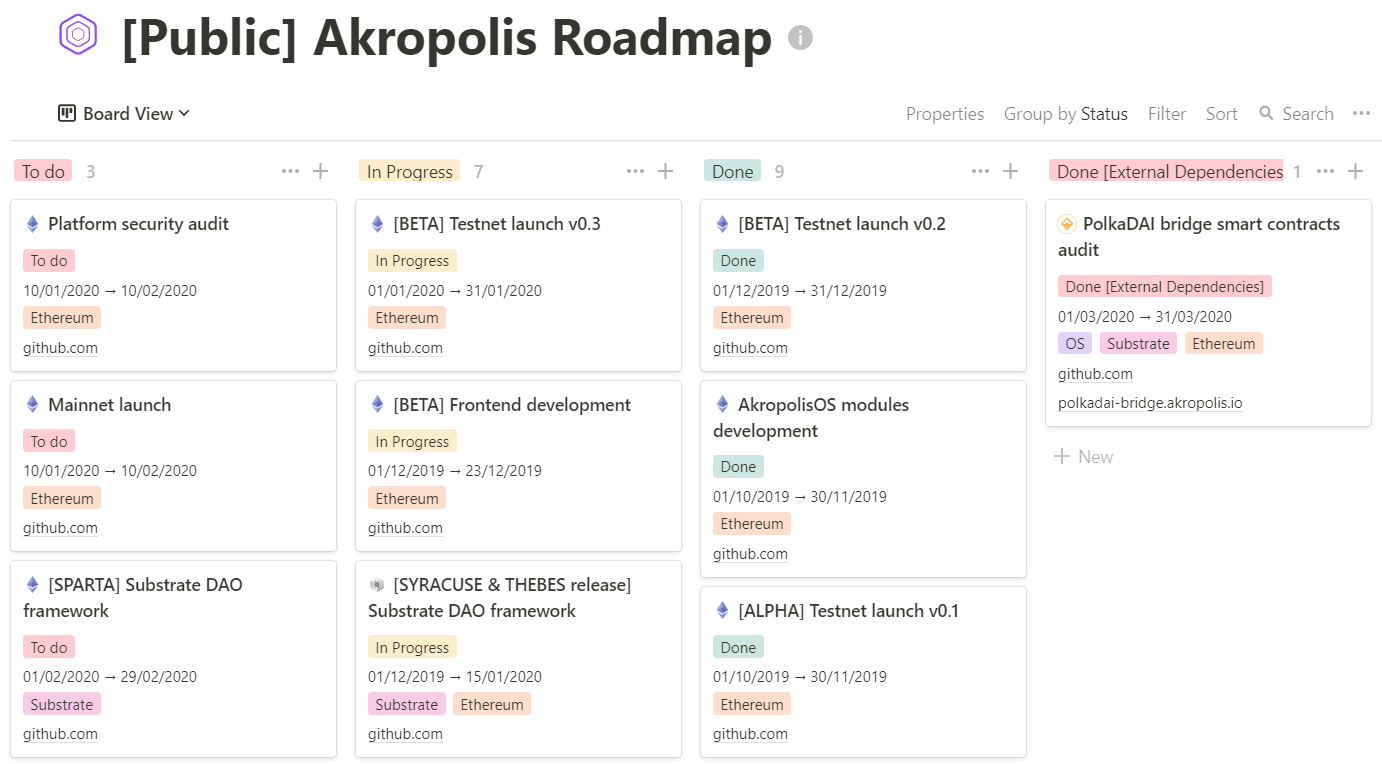Open the Board View dropdown
Viewport: 1382px width, 764px height.
pyautogui.click(x=124, y=114)
